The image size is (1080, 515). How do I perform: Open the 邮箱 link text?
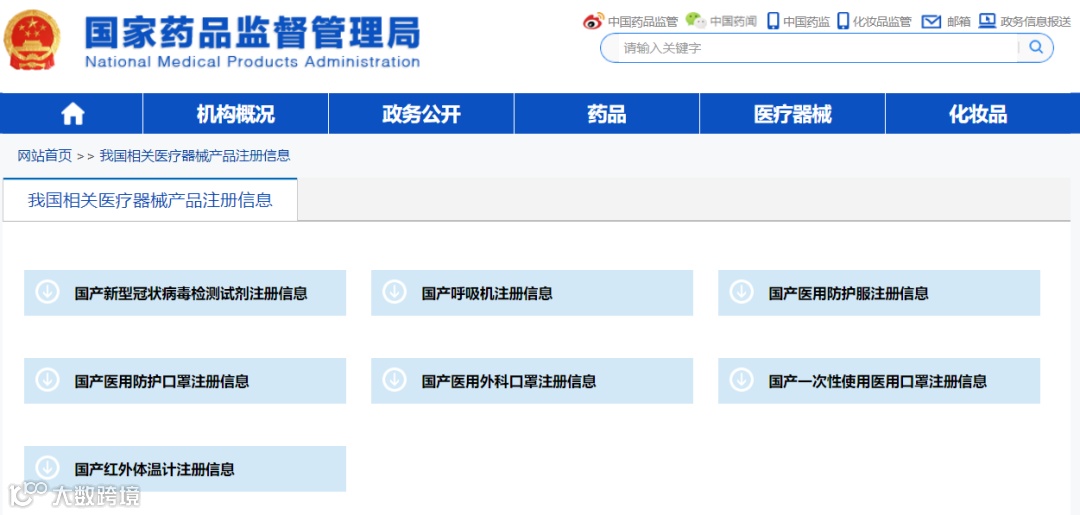click(959, 22)
